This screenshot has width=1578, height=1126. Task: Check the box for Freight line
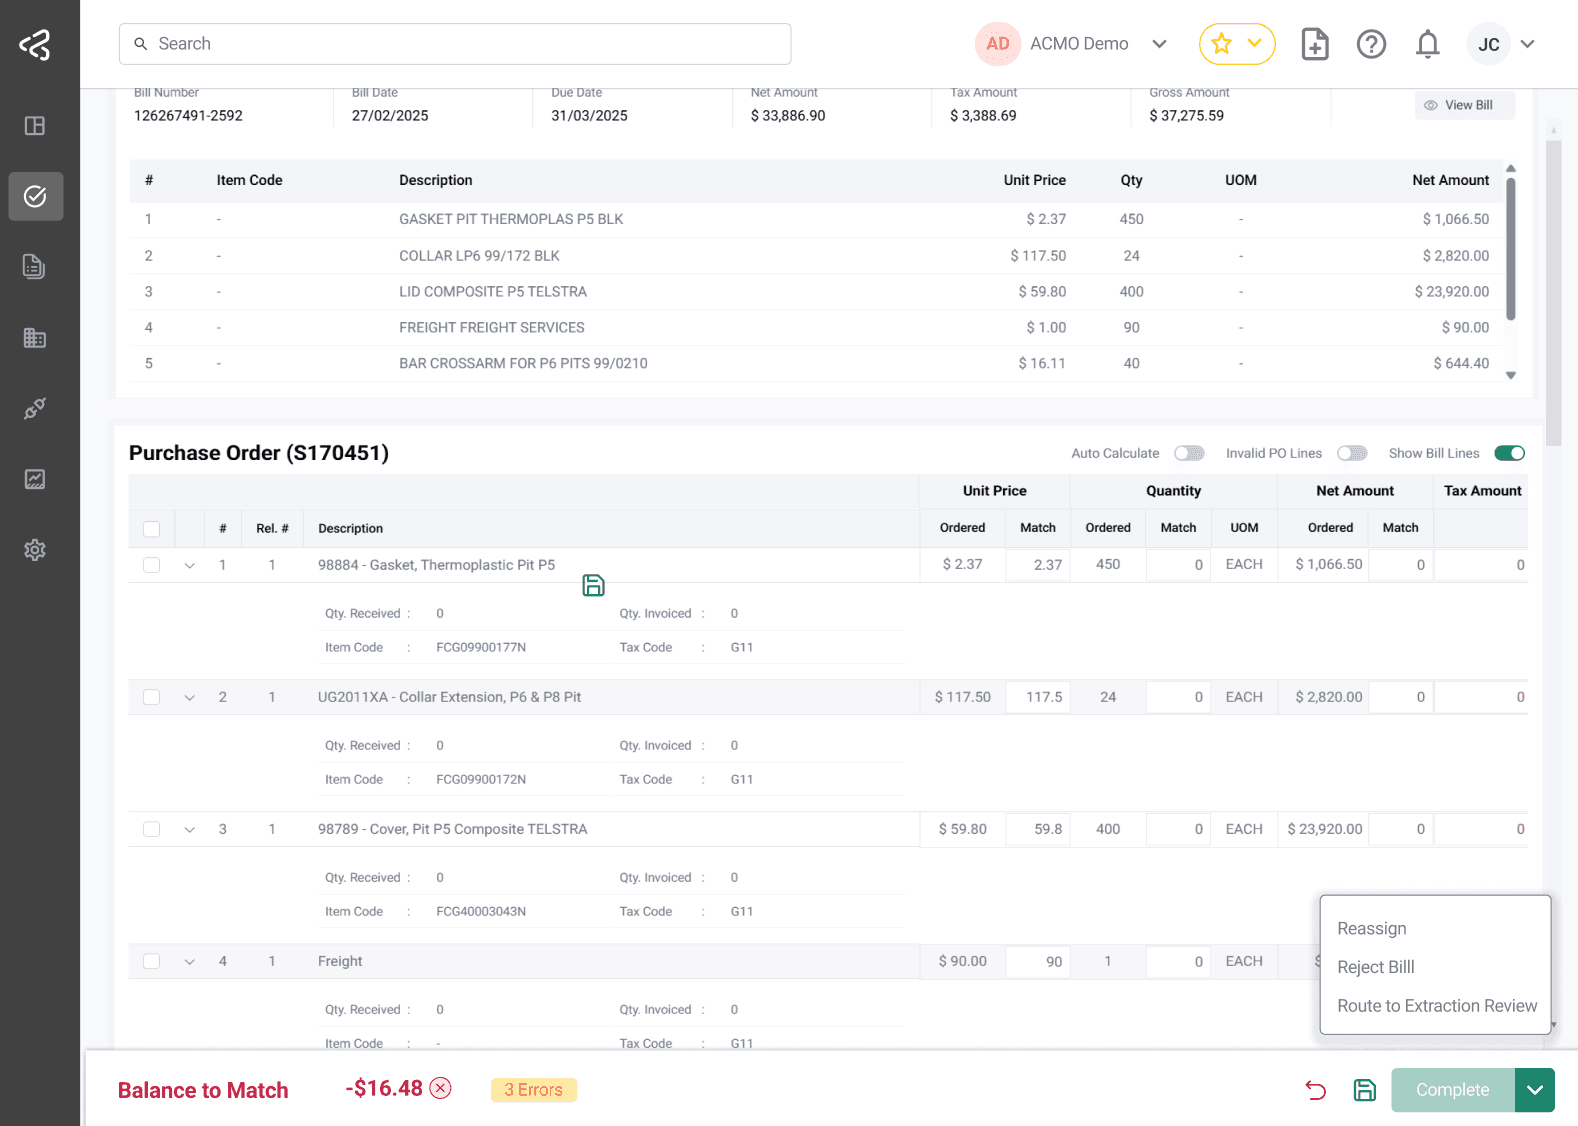tap(152, 961)
